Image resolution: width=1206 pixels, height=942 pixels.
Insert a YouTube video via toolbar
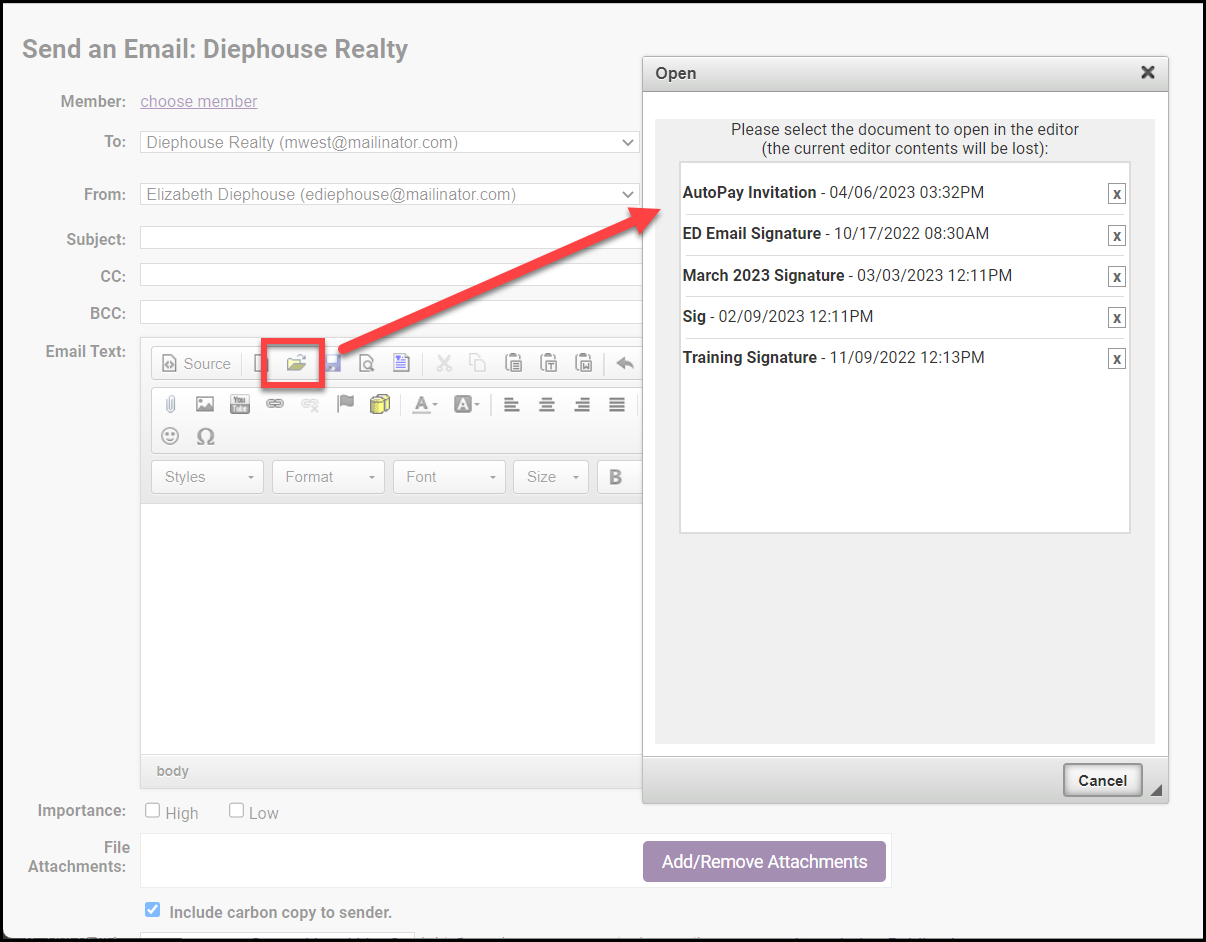[240, 404]
